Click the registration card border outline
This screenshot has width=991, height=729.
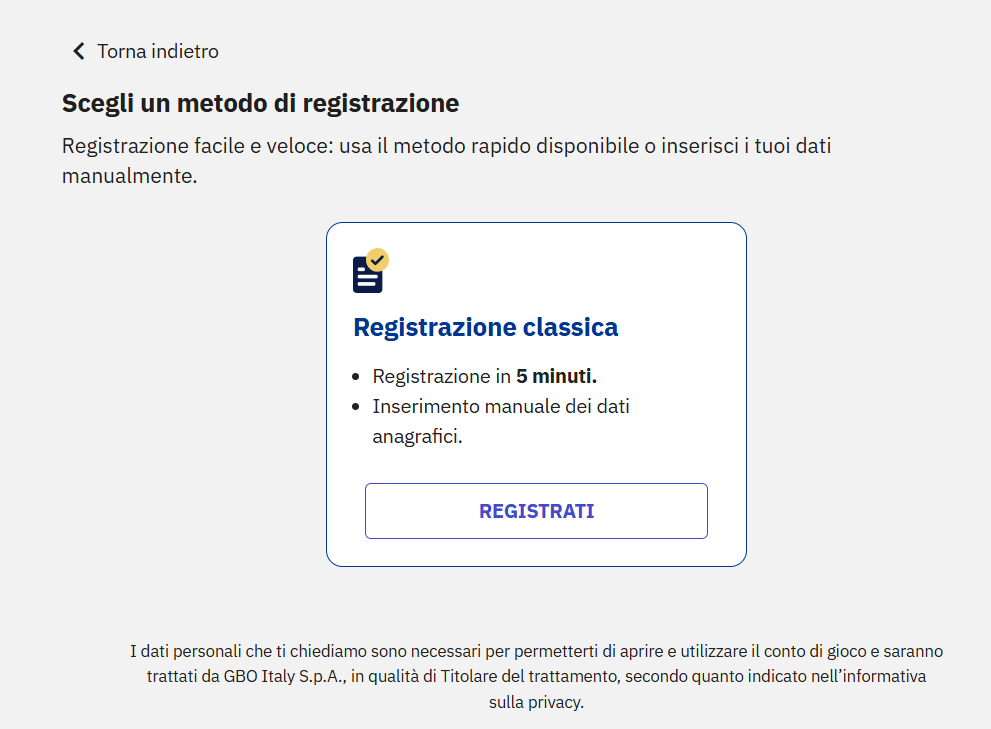536,224
